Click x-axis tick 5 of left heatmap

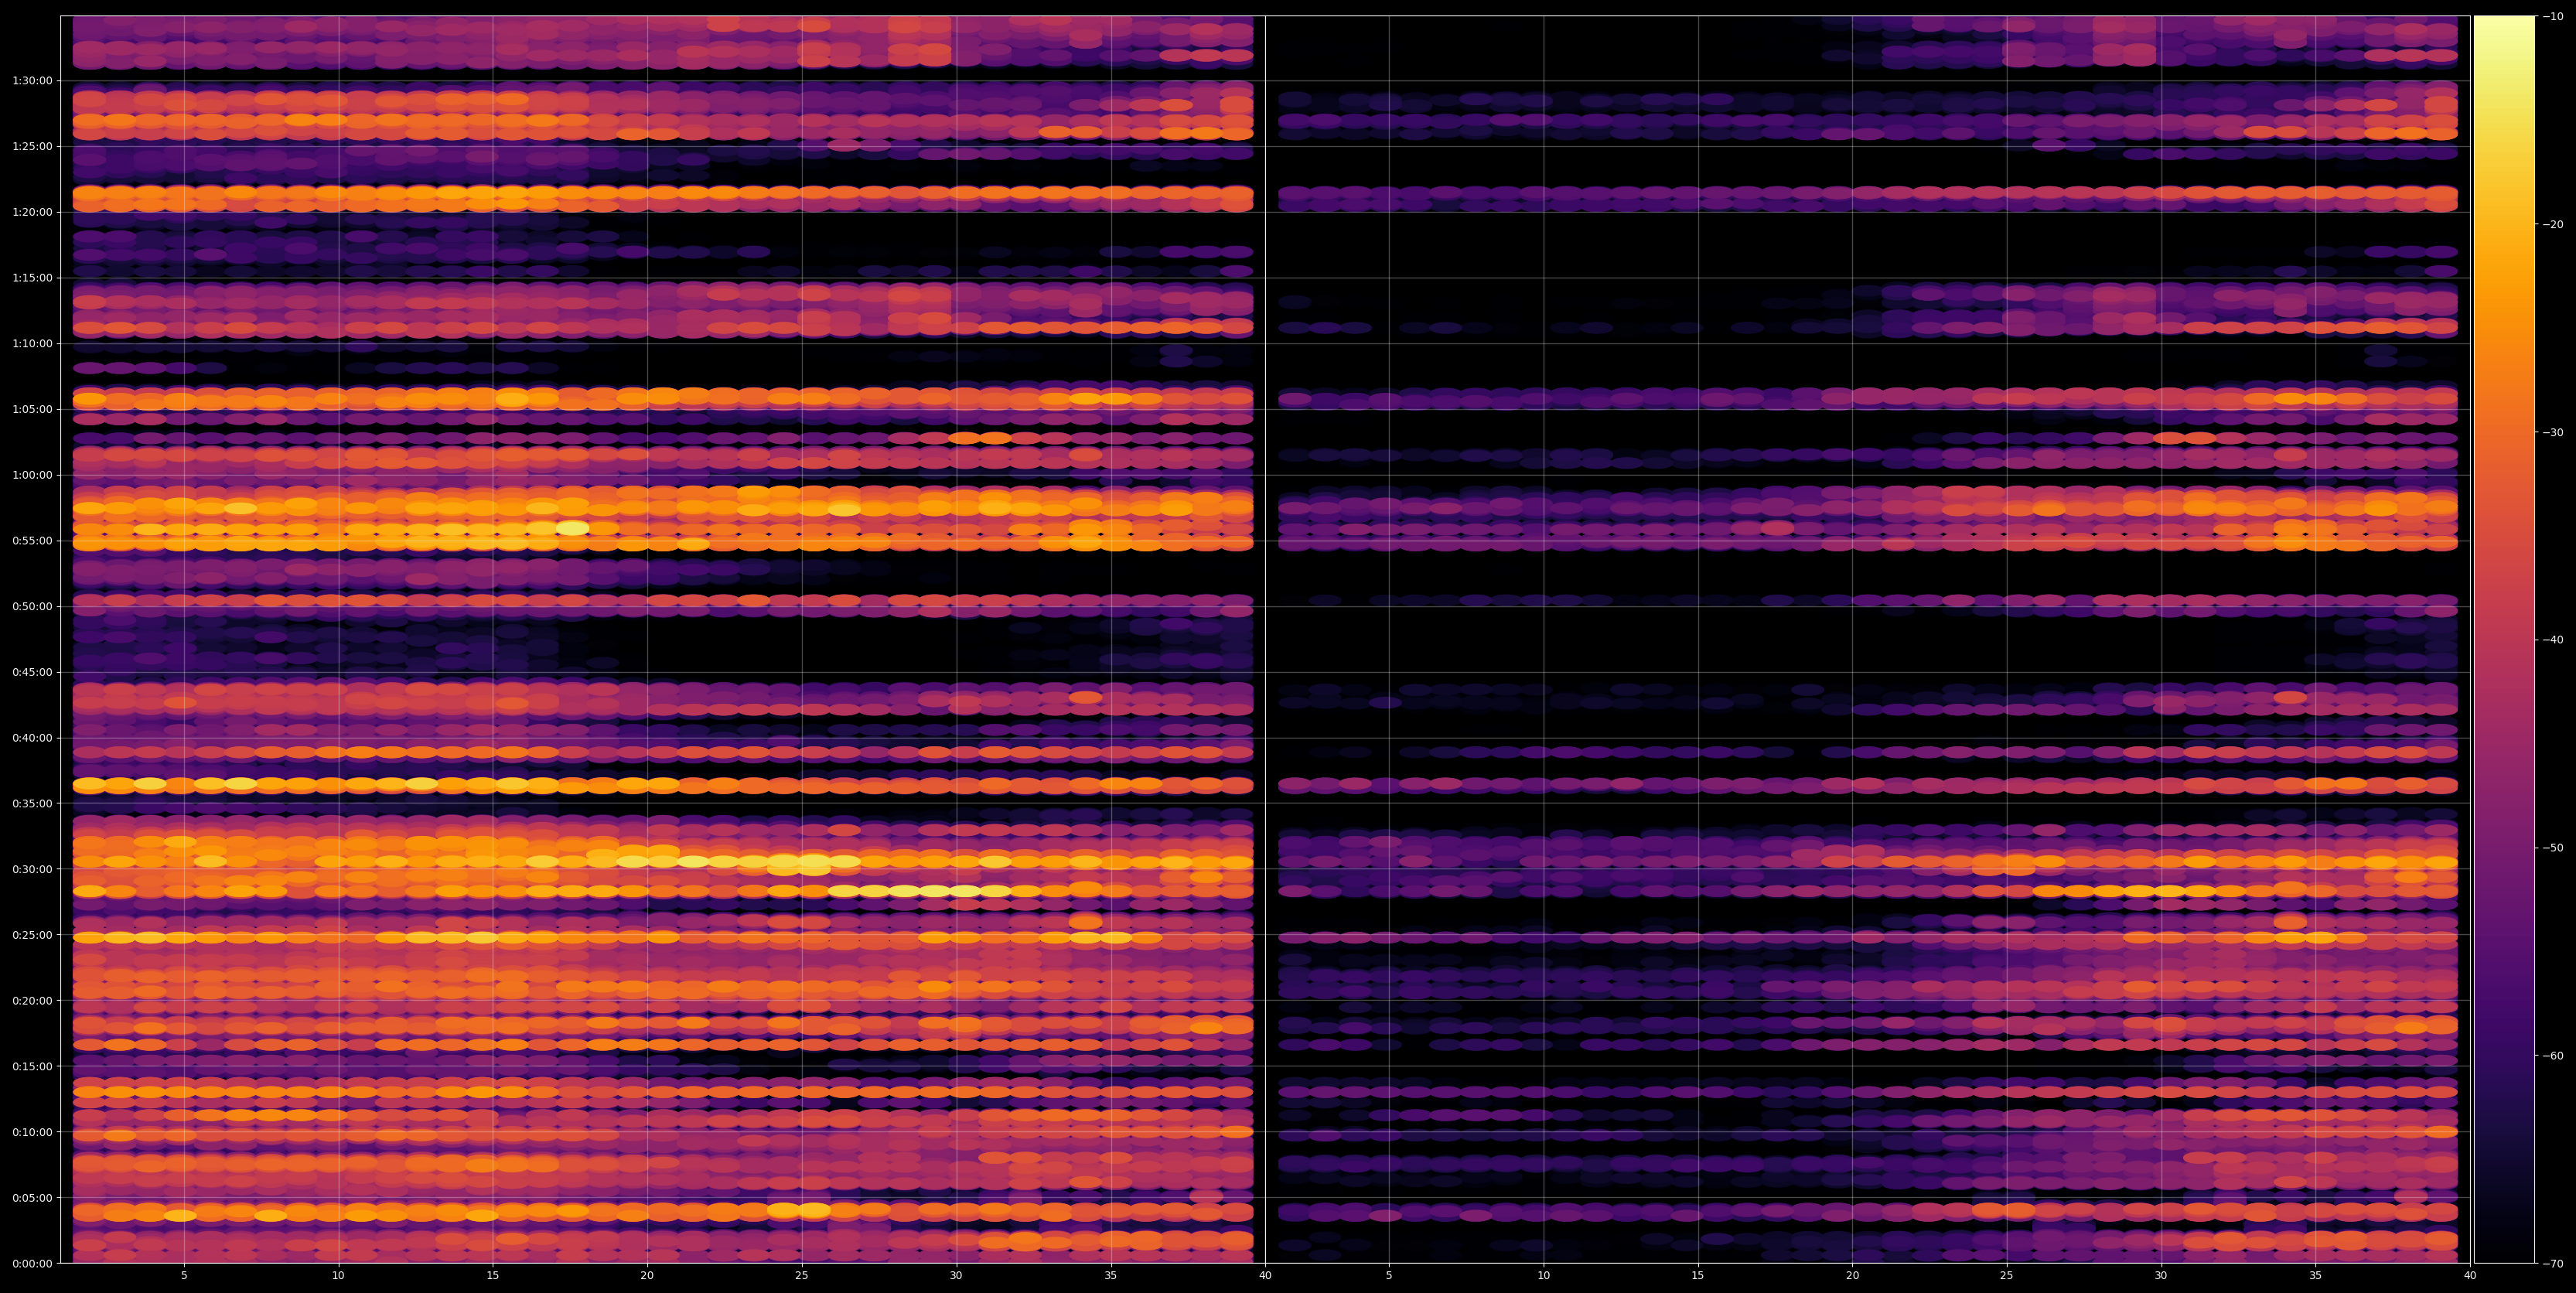[x=184, y=1276]
